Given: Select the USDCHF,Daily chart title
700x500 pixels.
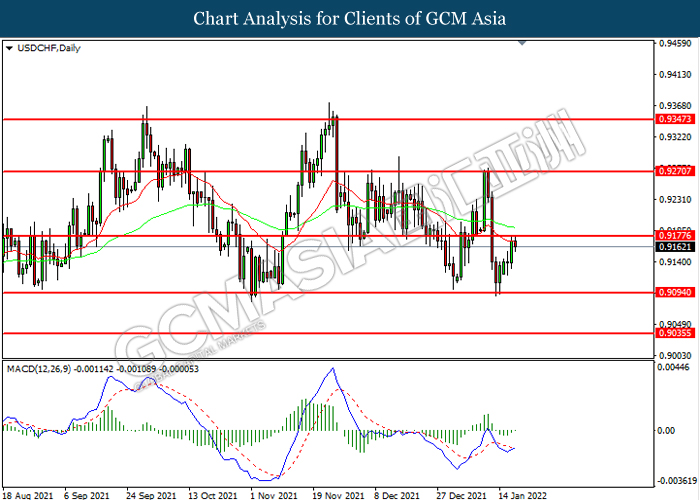Looking at the screenshot, I should (49, 48).
